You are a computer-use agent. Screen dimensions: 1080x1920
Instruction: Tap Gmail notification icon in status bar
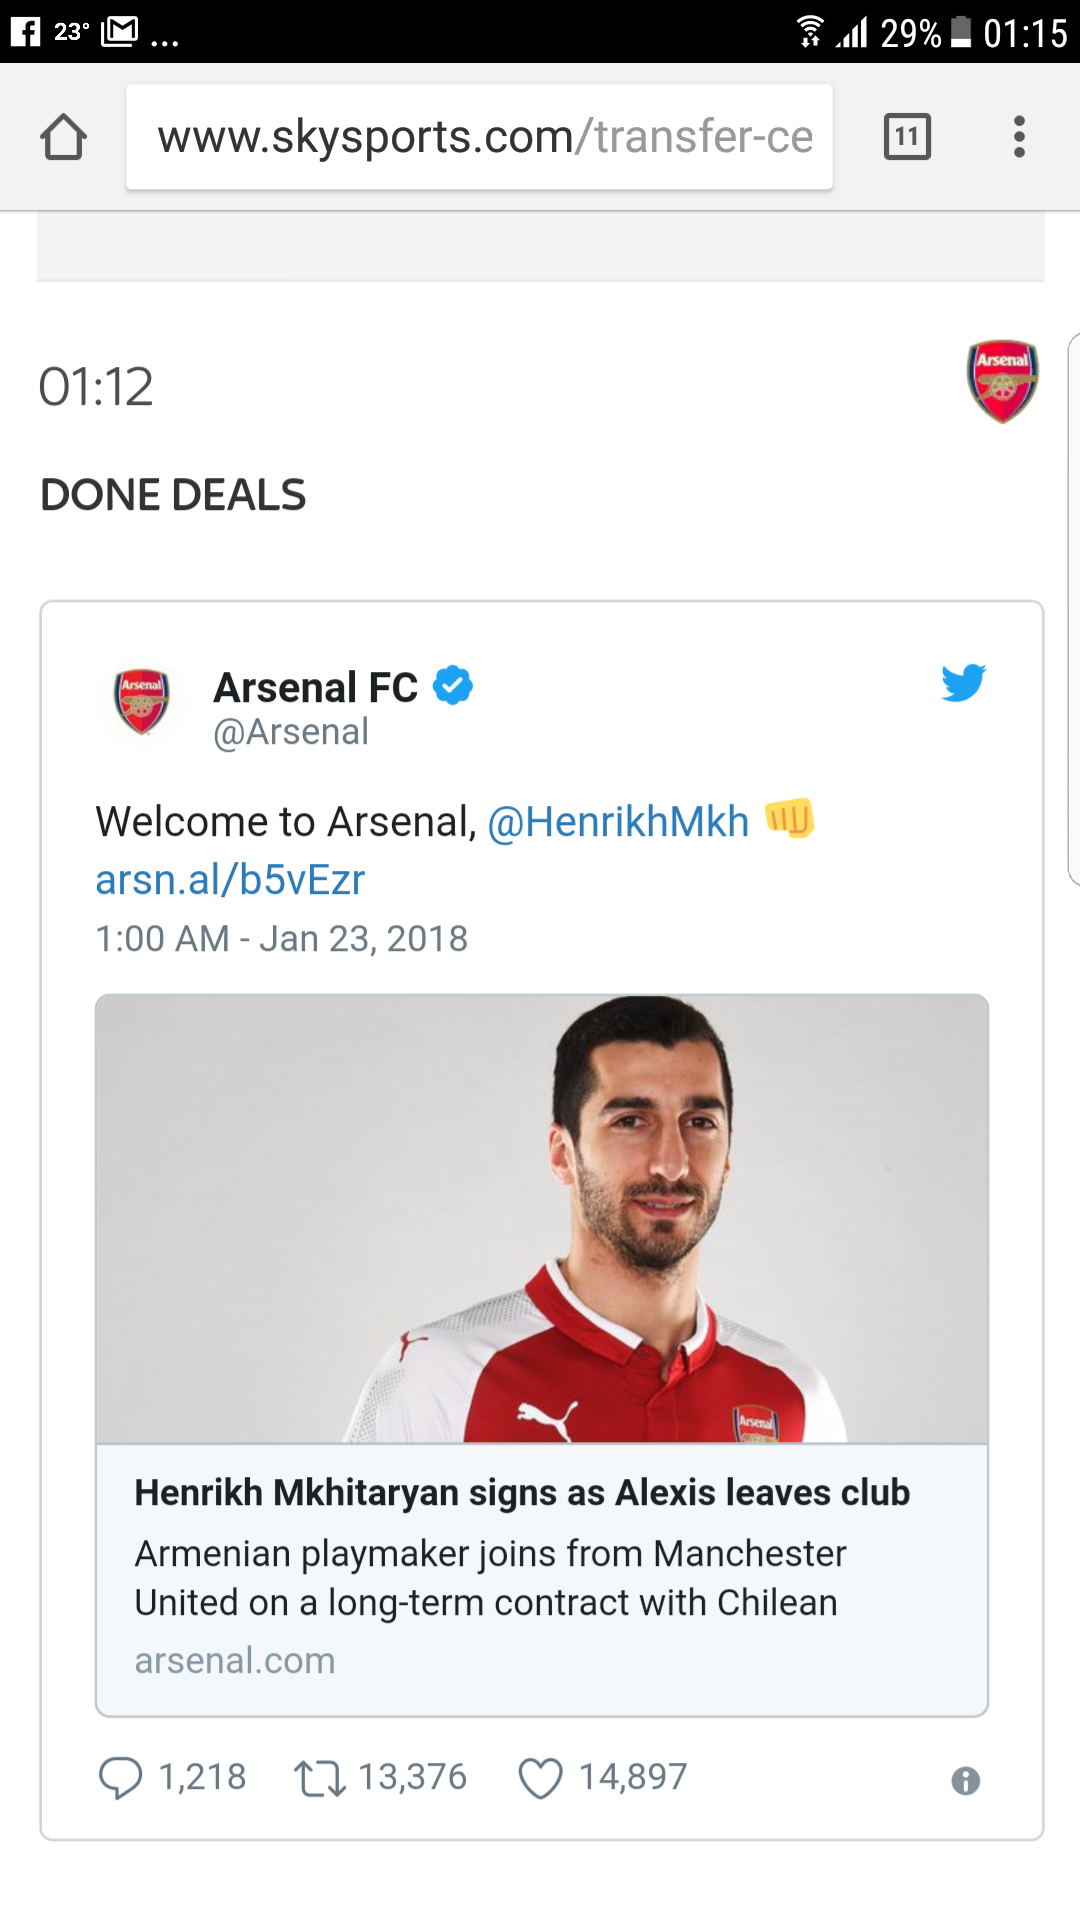[119, 32]
